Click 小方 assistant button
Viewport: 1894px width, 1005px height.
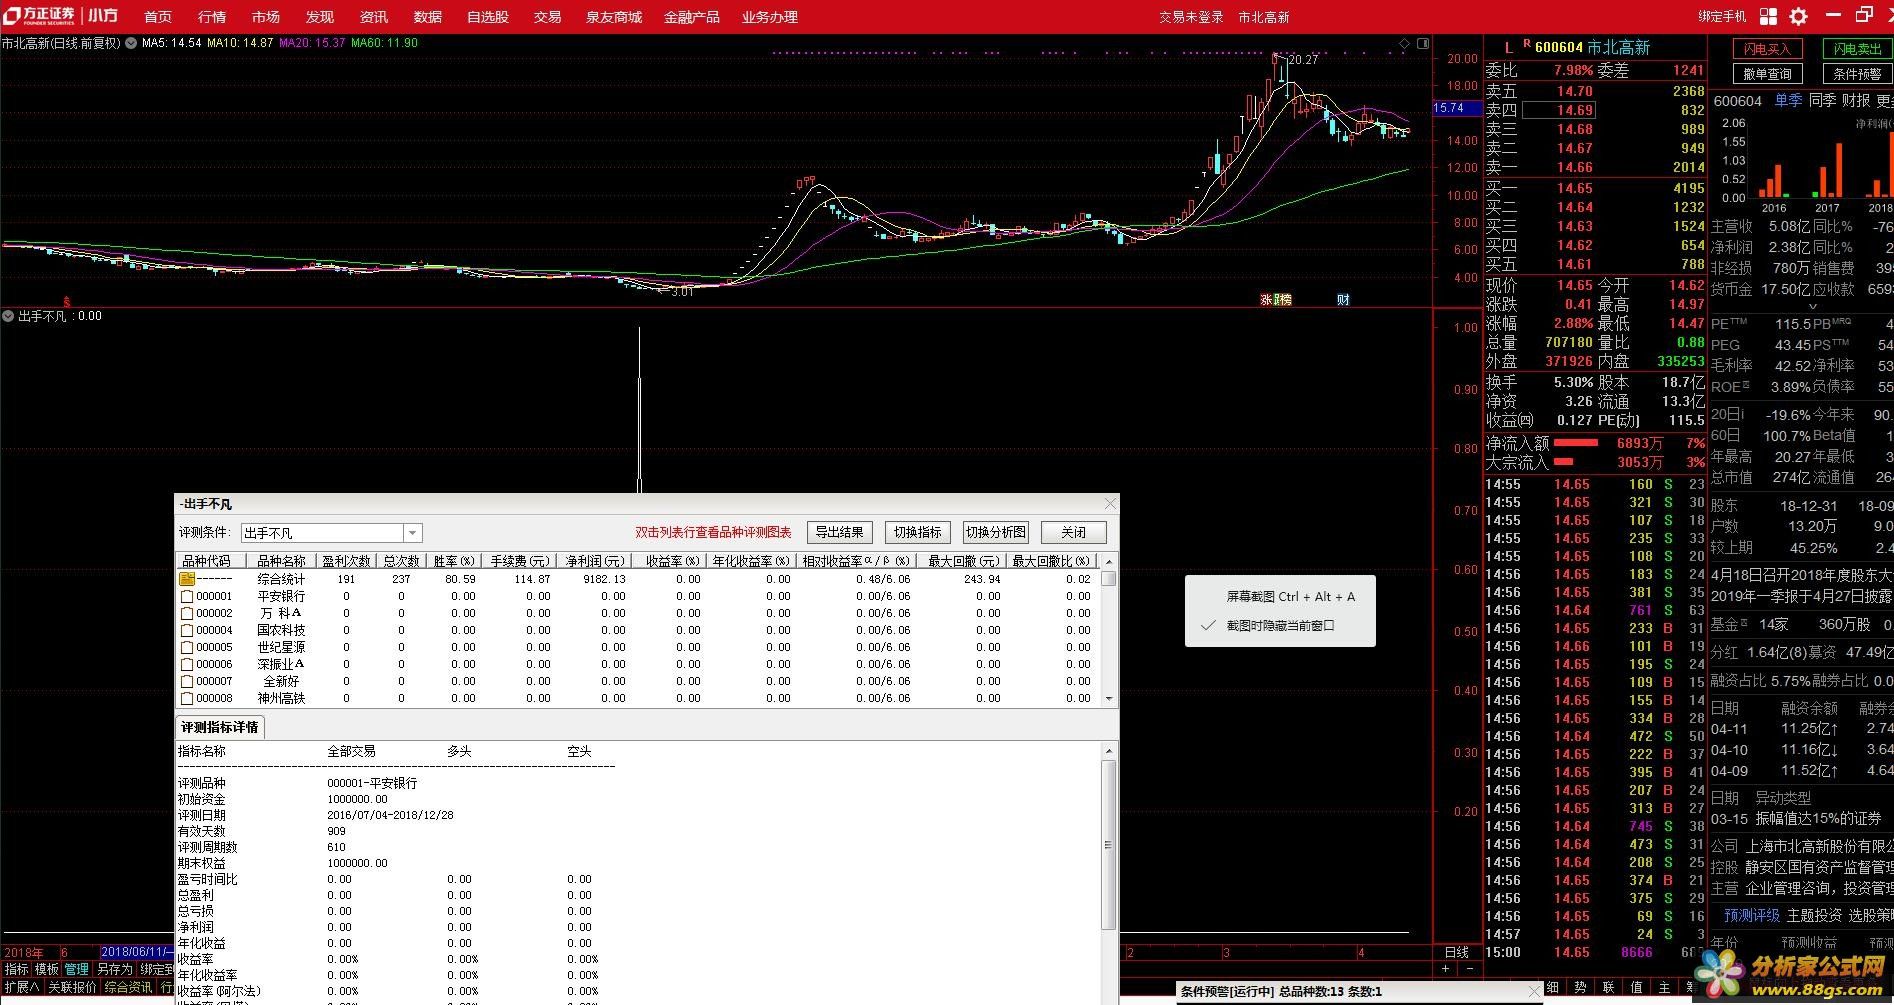(x=102, y=16)
